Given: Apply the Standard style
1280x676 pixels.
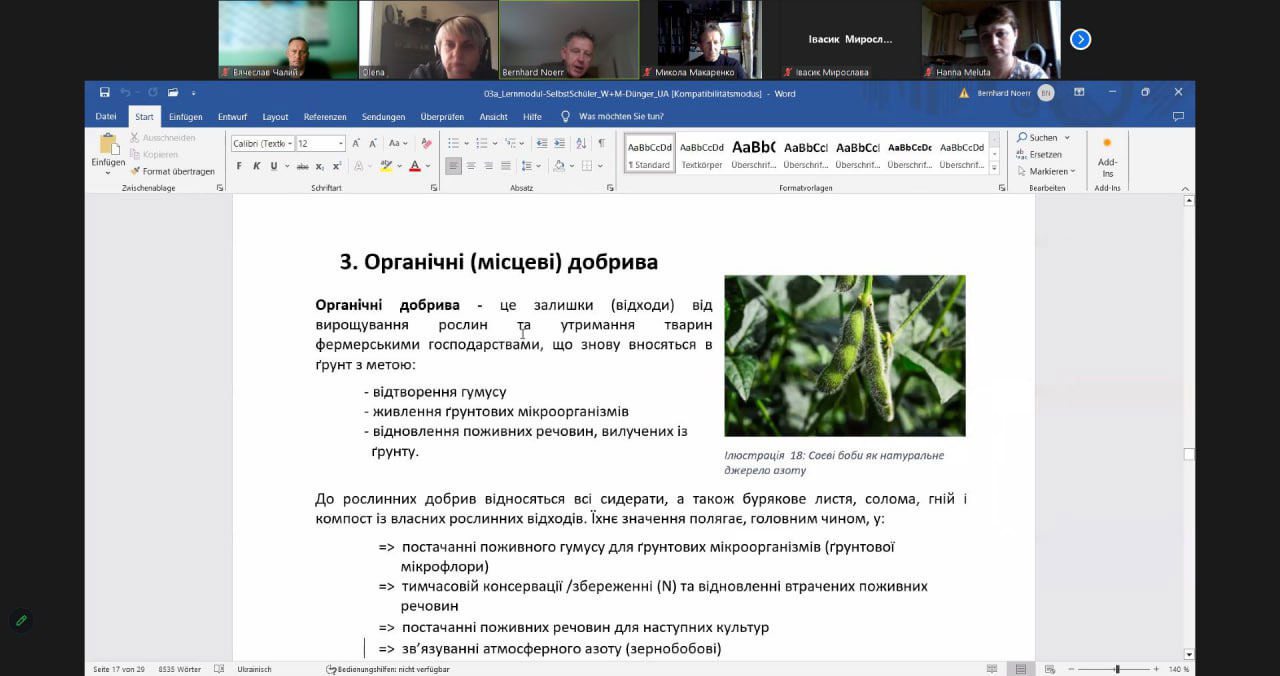Looking at the screenshot, I should point(650,153).
